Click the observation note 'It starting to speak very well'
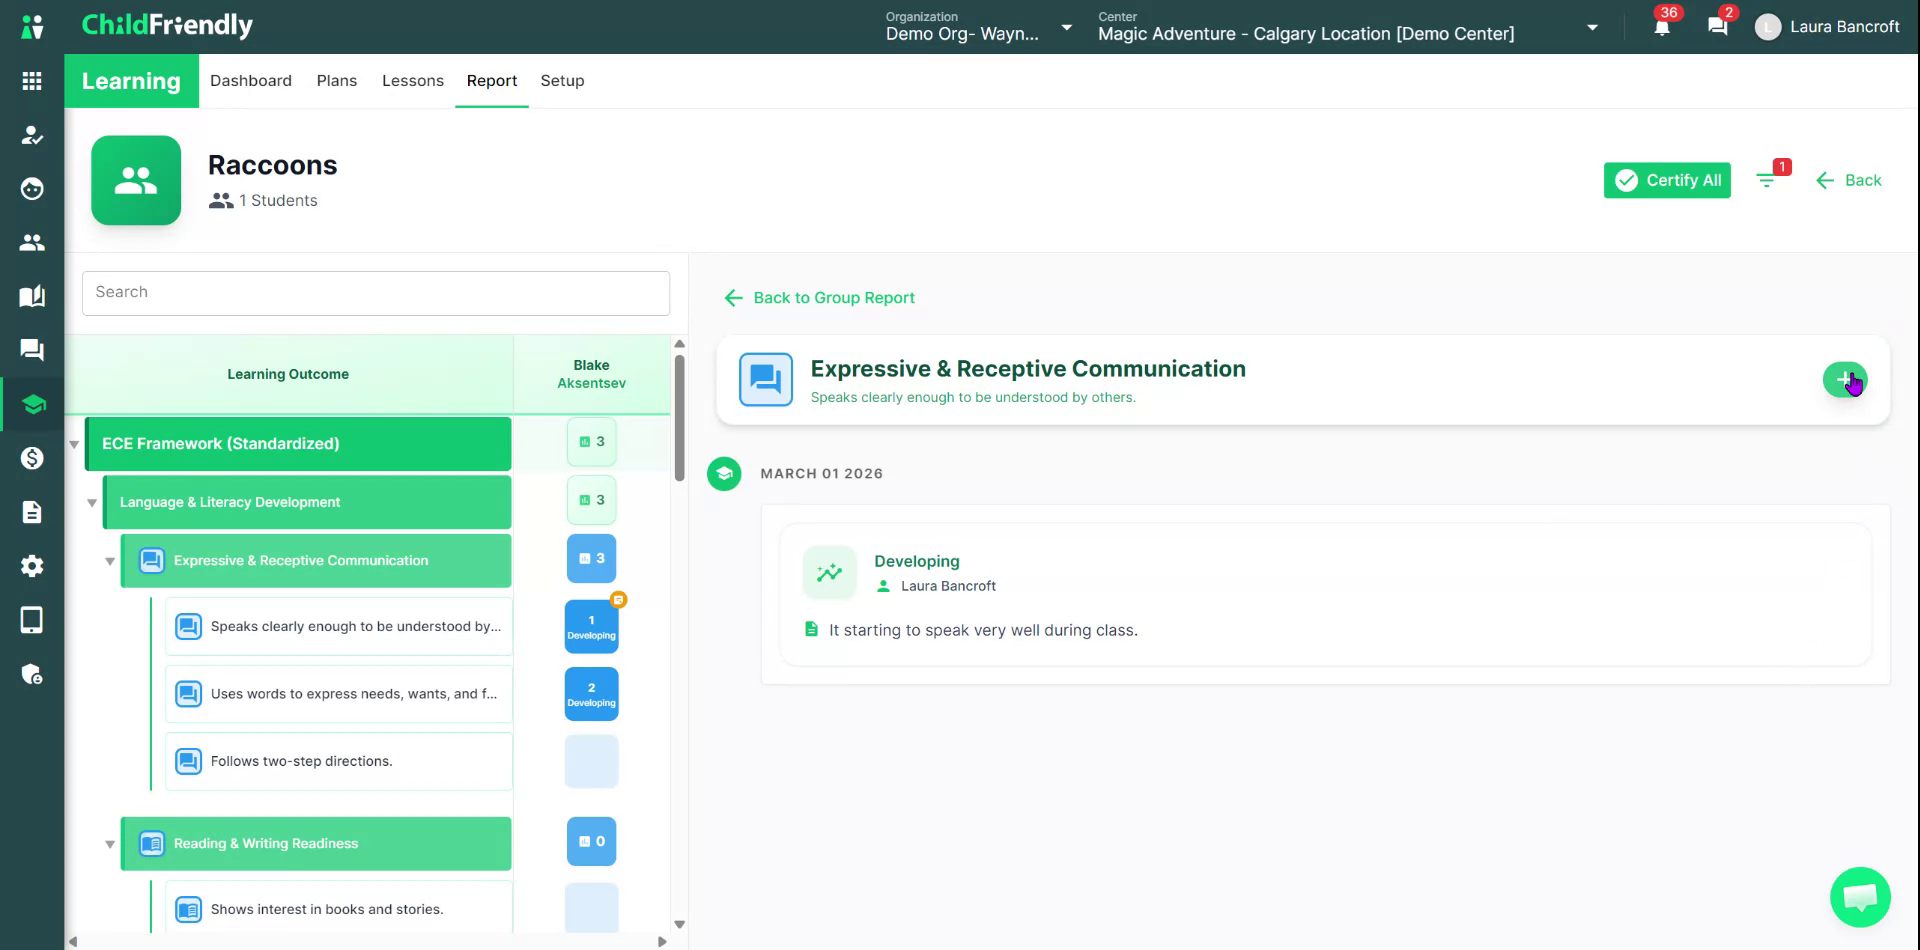 click(x=984, y=631)
